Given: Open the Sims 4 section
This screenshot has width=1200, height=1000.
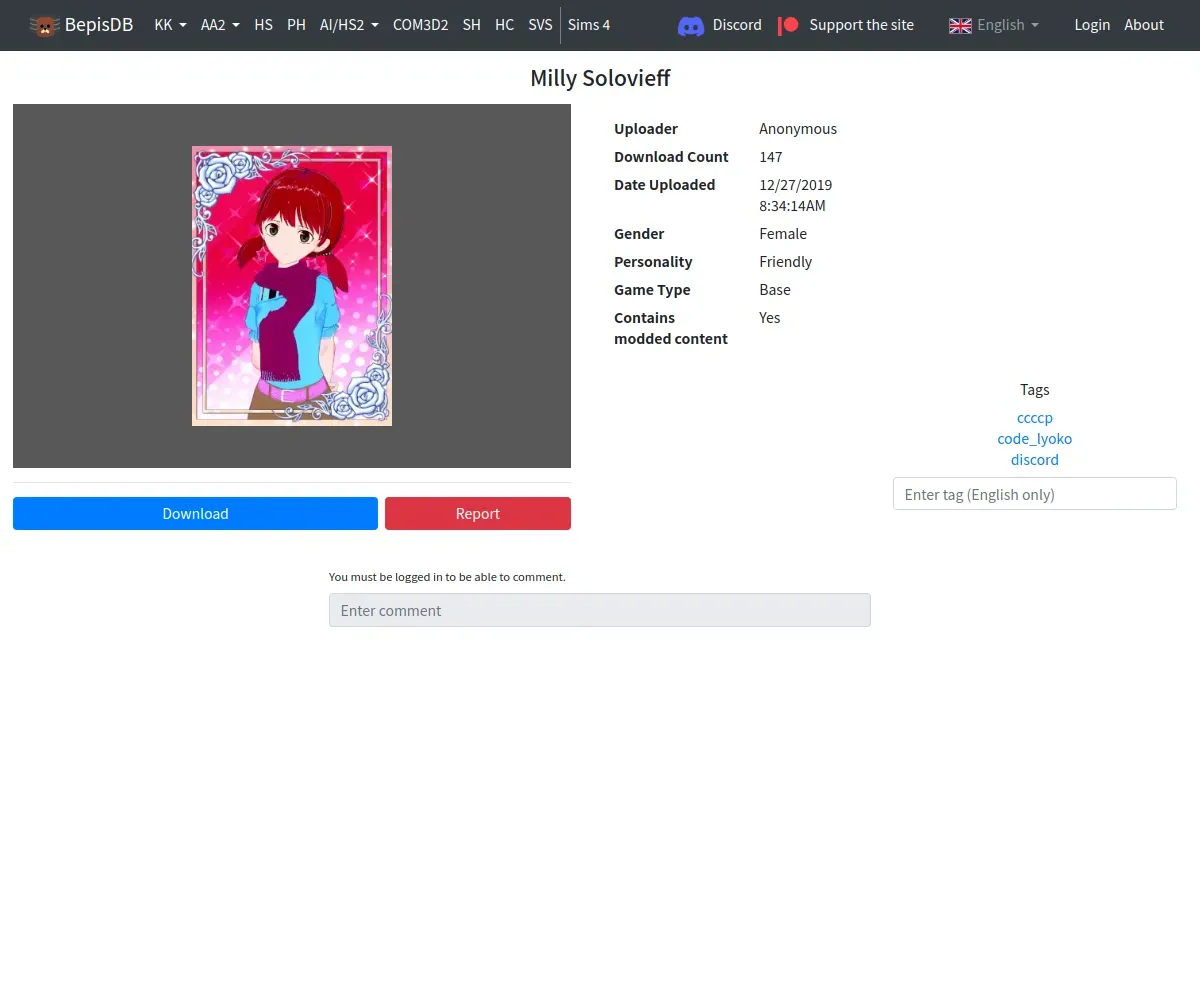Looking at the screenshot, I should coord(589,25).
